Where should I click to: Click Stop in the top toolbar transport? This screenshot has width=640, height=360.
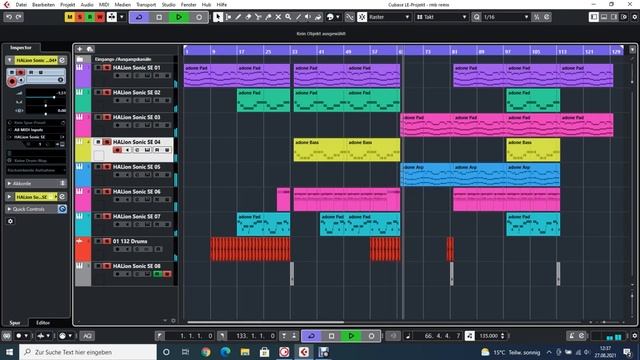159,17
